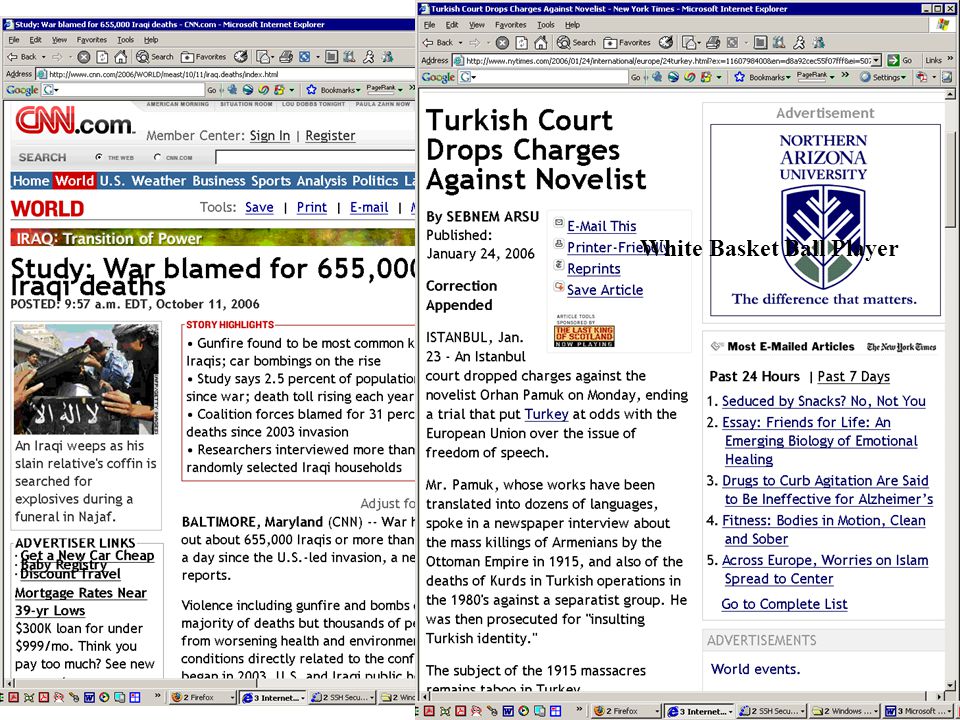Expand PageRank dropdown in NYTimes Google toolbar
Viewport: 960px width, 720px height.
(x=832, y=77)
